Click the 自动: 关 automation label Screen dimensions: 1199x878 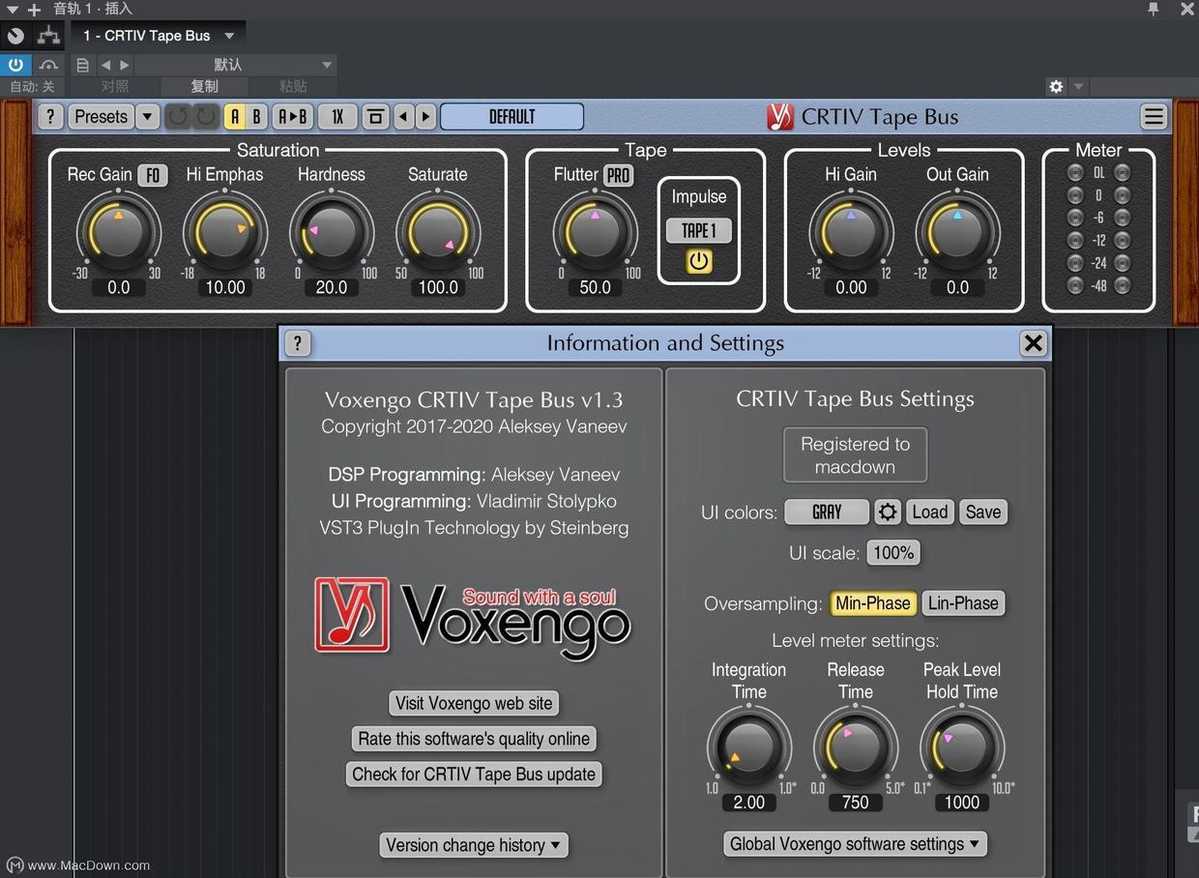32,86
